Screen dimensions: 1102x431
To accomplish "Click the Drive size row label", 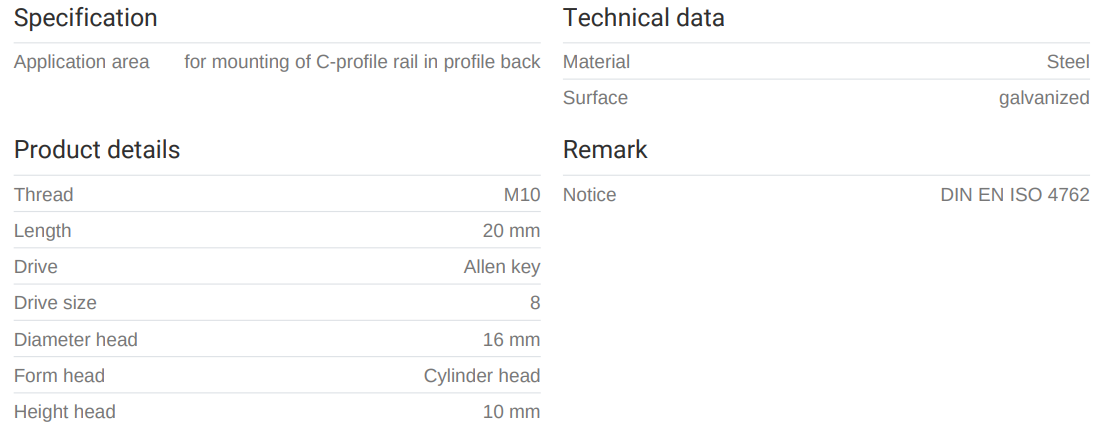I will click(55, 303).
